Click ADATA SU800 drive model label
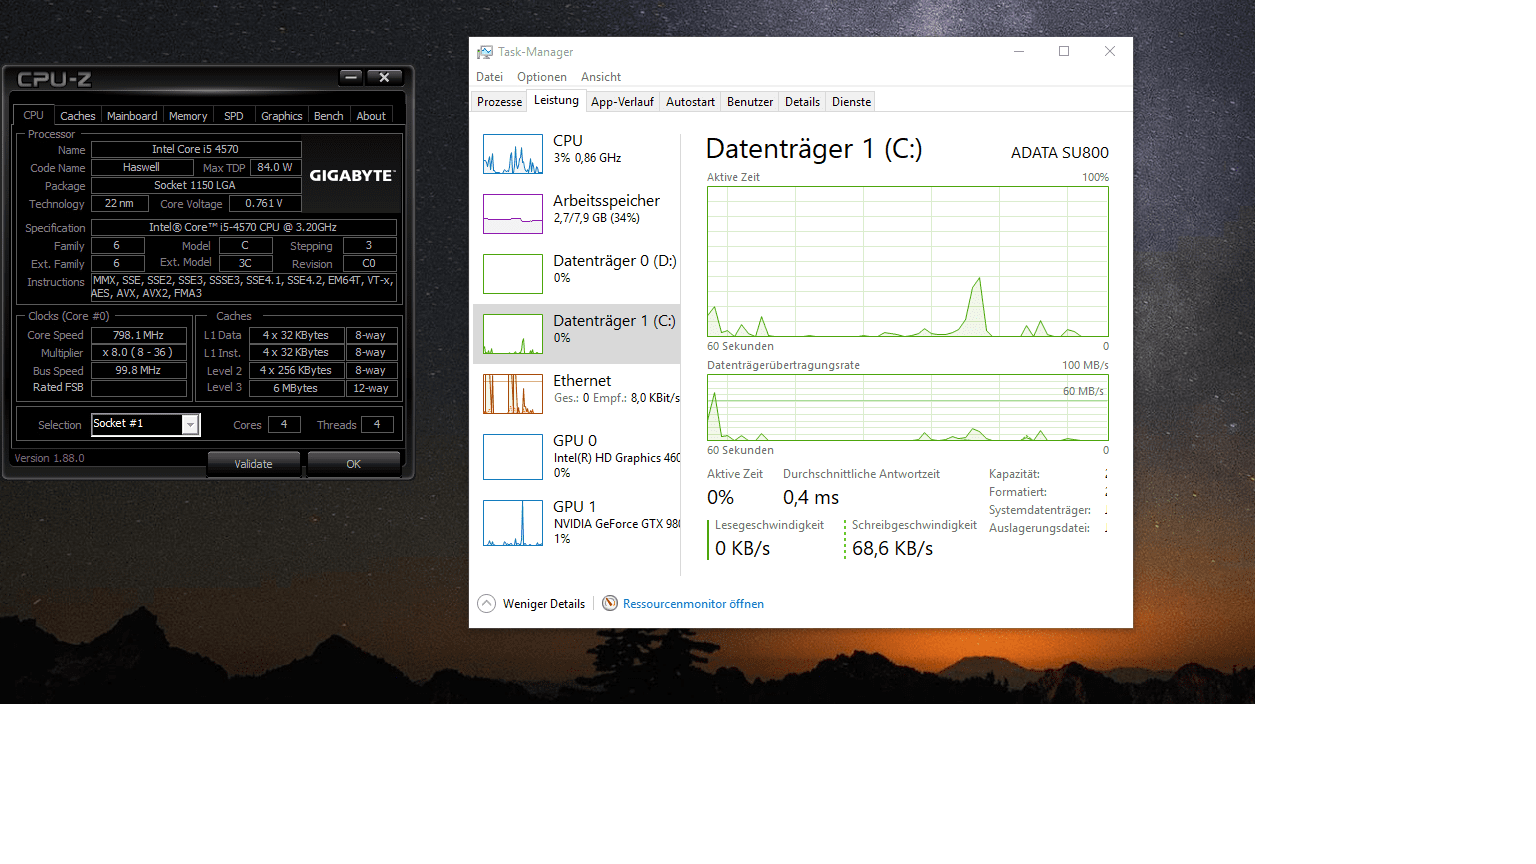The width and height of the screenshot is (1536, 864). tap(1060, 153)
